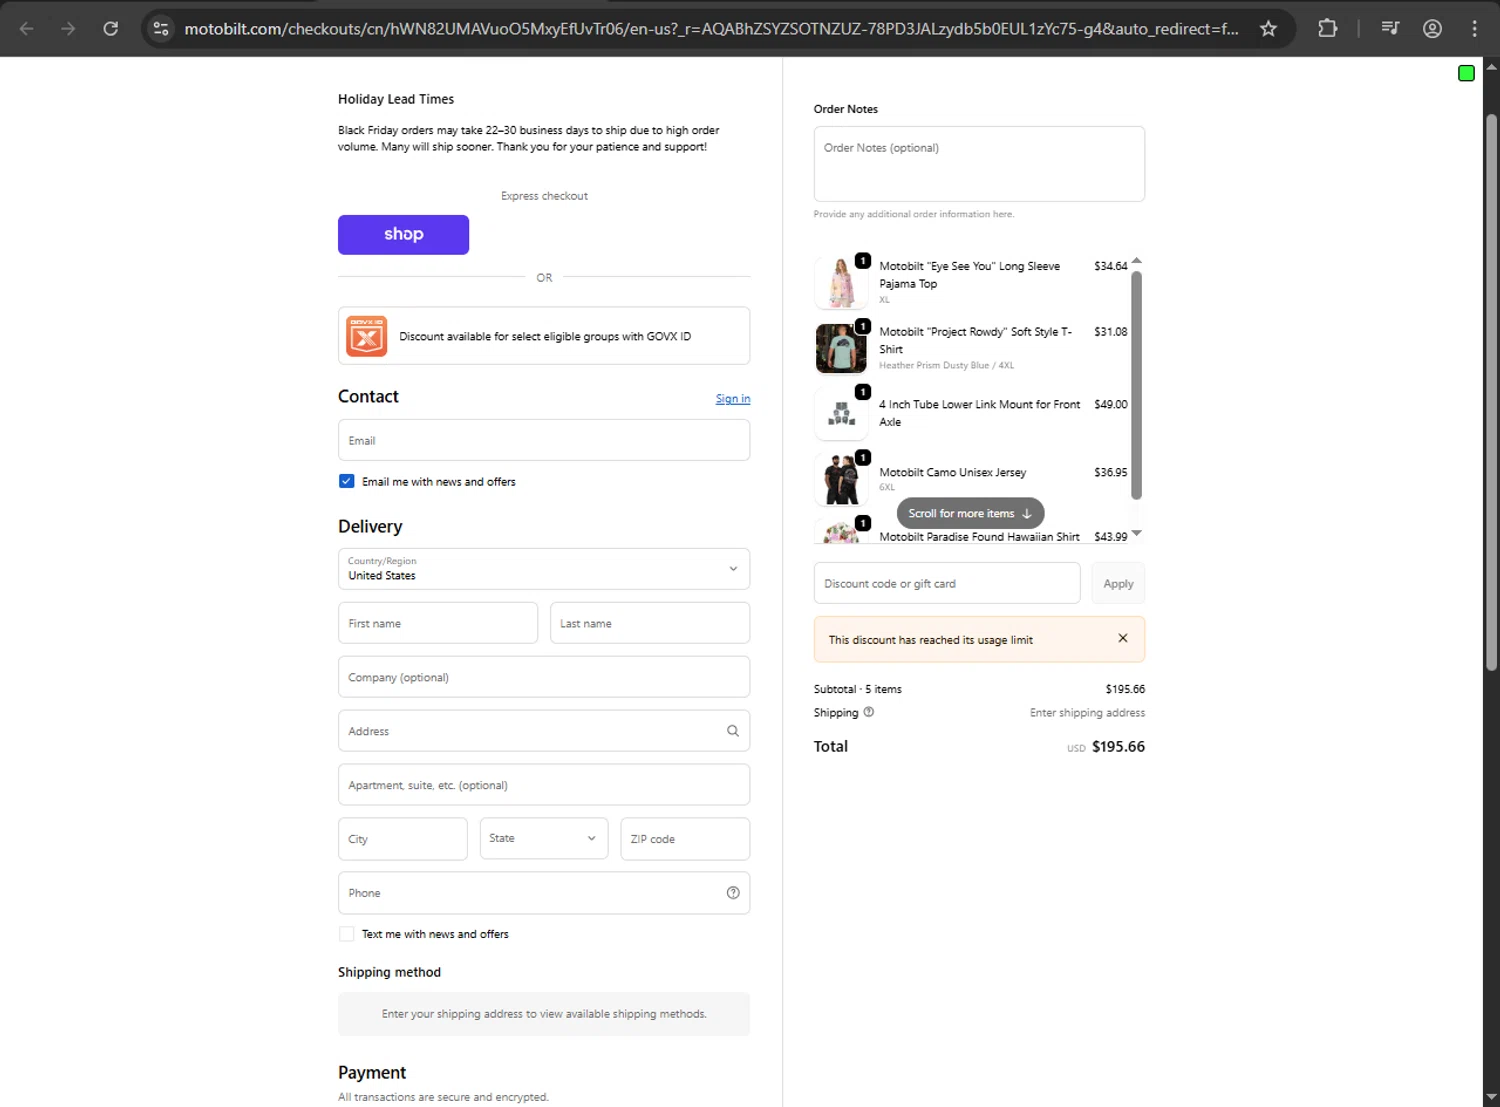Screen dimensions: 1500x1107
Task: Open the browser extensions menu
Action: (1327, 29)
